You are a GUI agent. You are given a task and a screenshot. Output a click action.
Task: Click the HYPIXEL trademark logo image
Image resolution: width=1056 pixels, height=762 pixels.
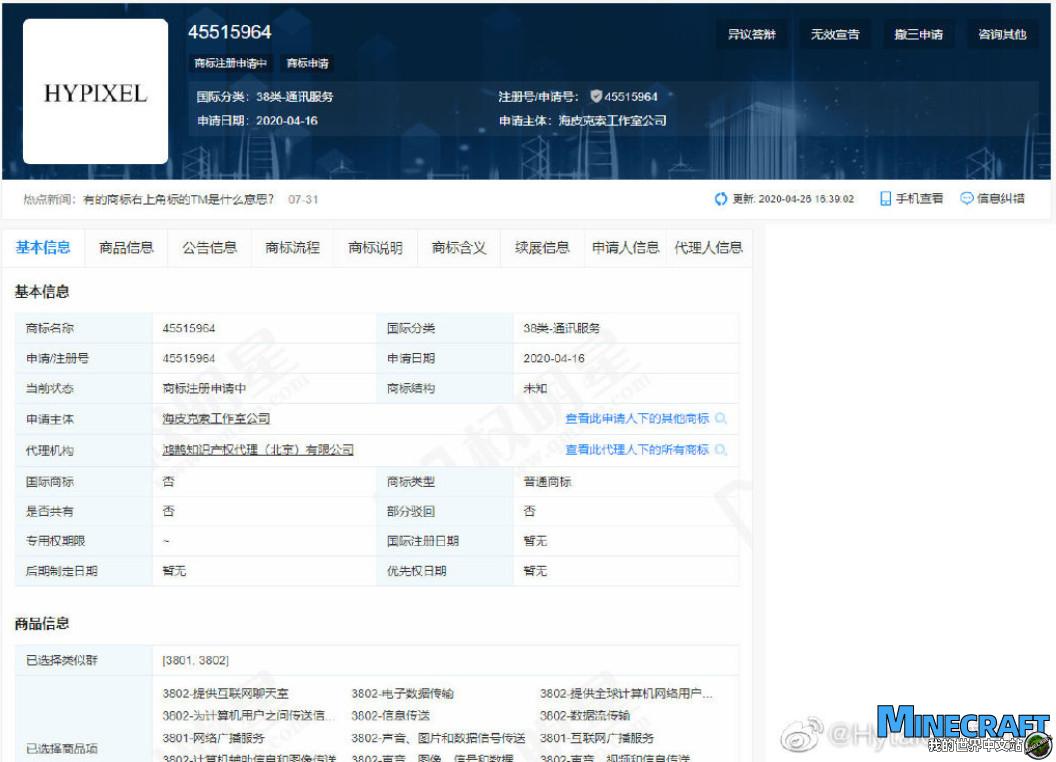94,93
